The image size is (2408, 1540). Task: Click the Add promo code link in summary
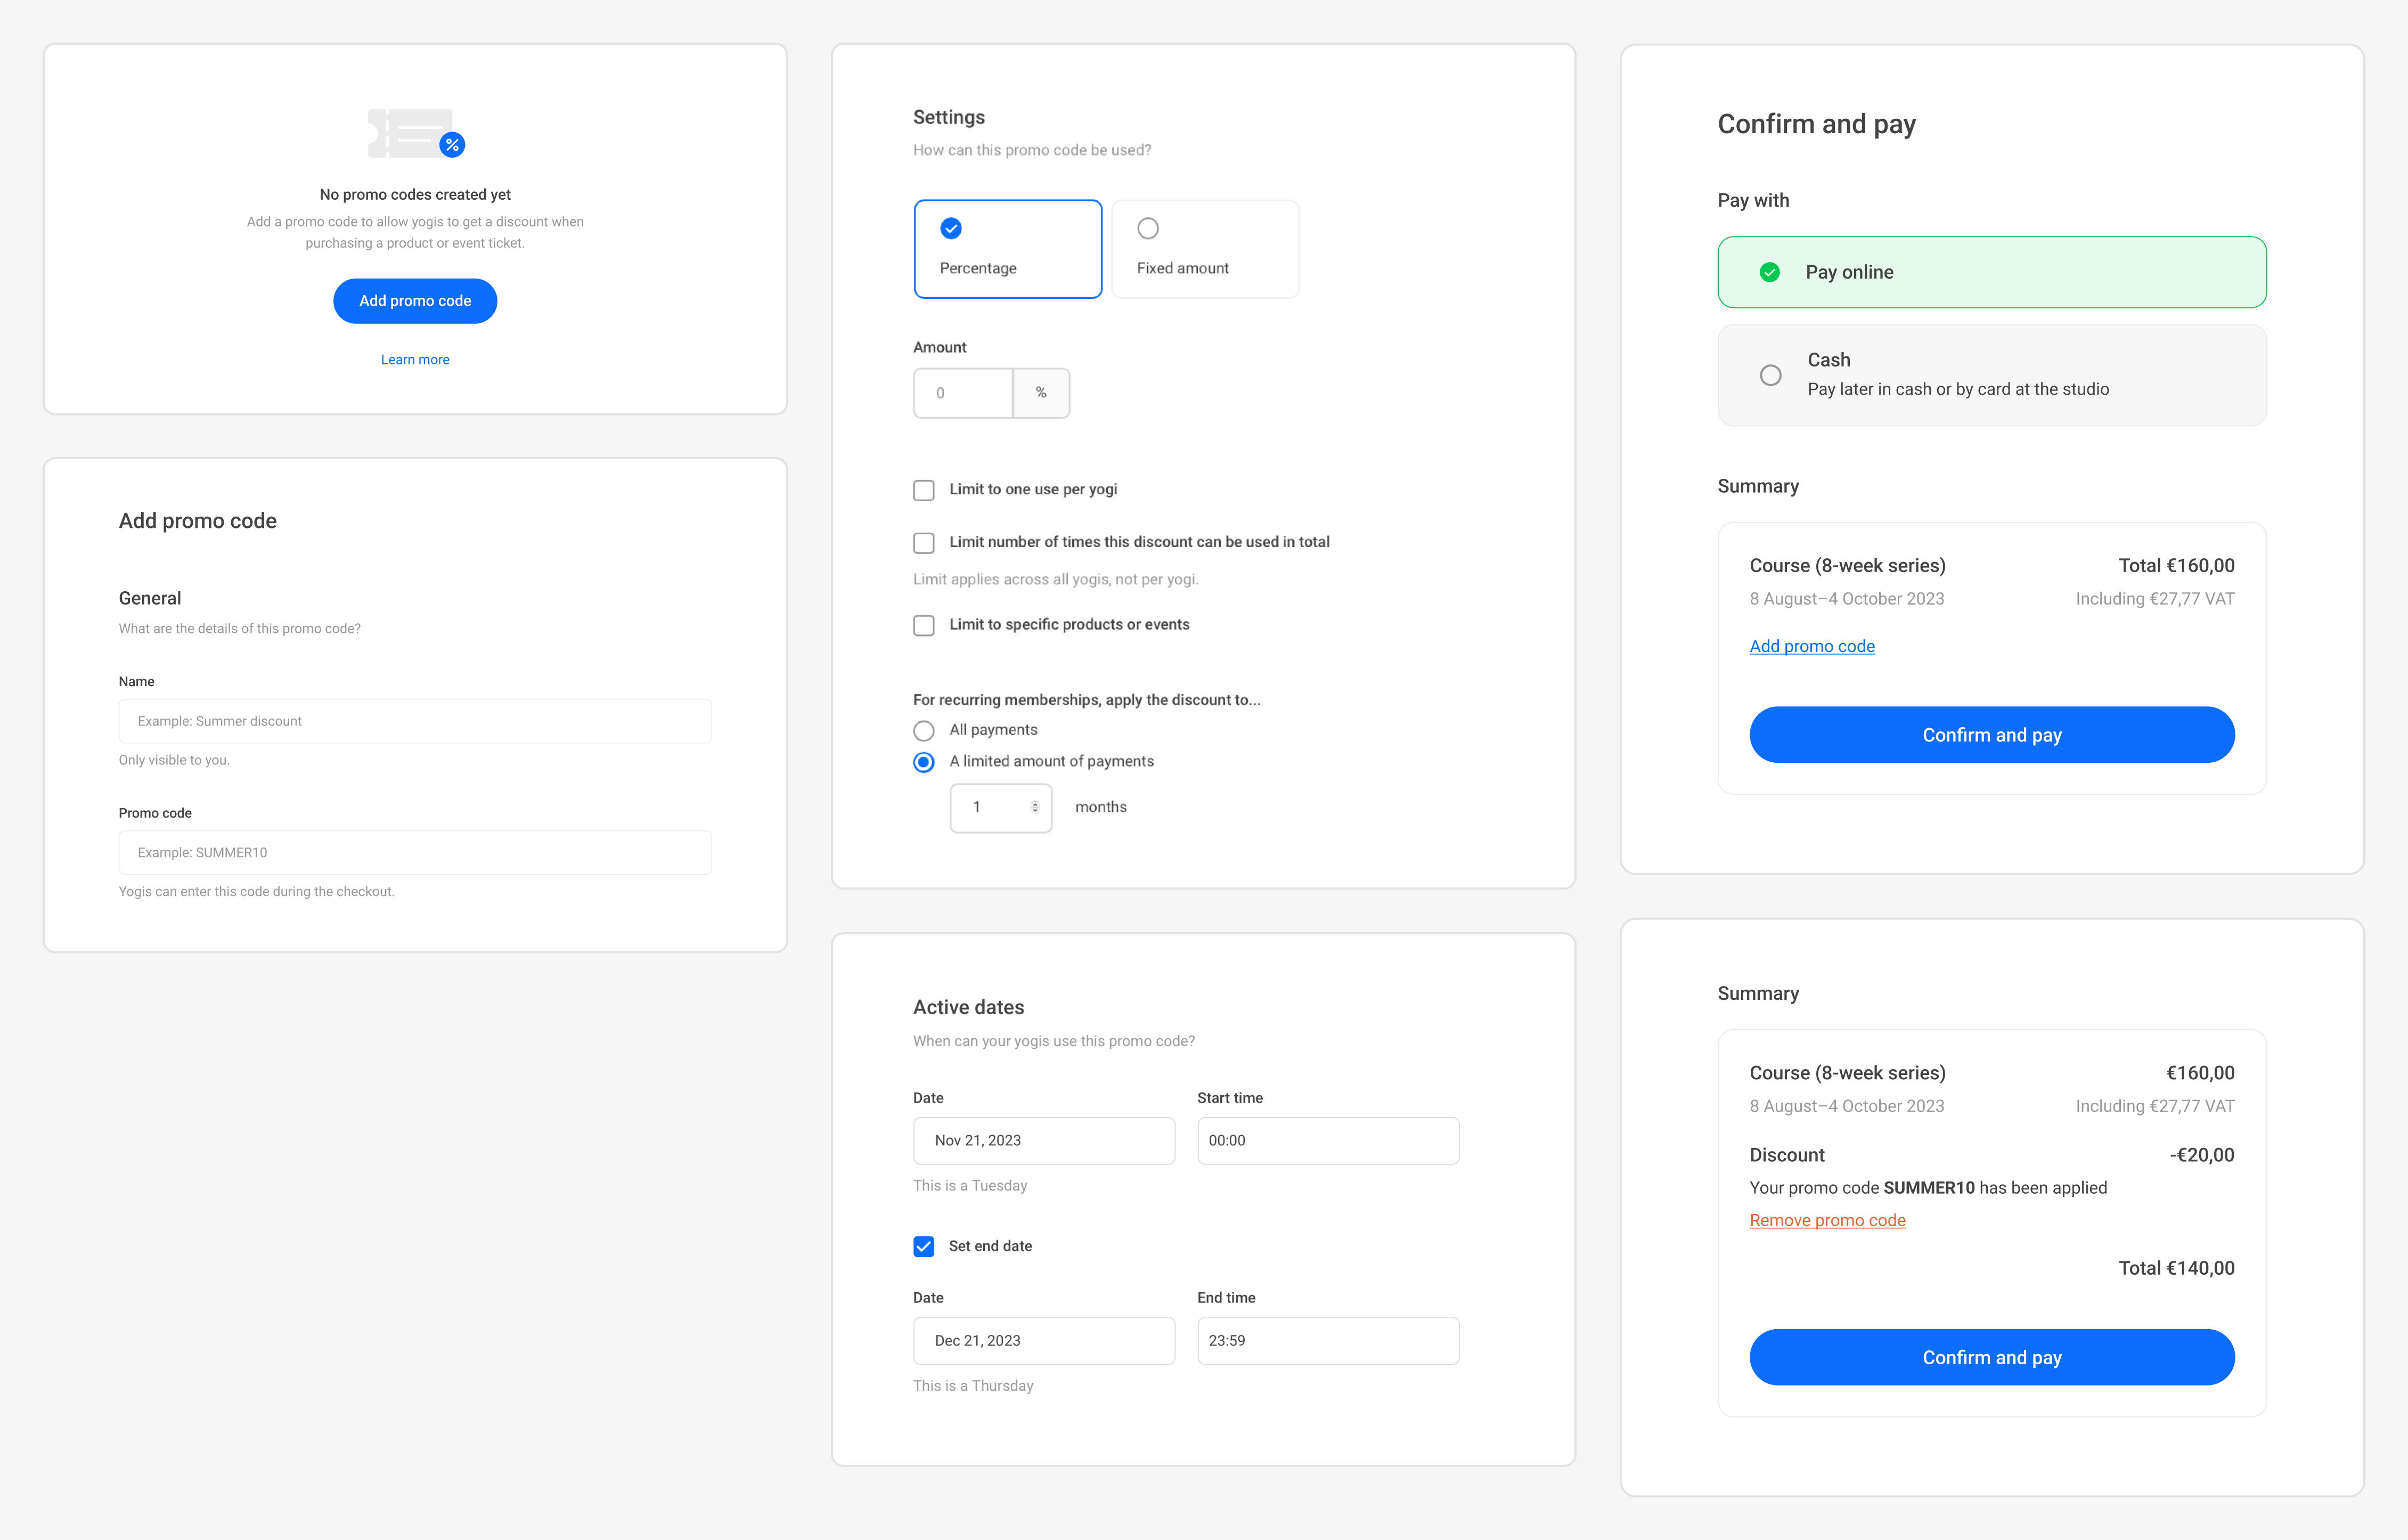click(1811, 645)
